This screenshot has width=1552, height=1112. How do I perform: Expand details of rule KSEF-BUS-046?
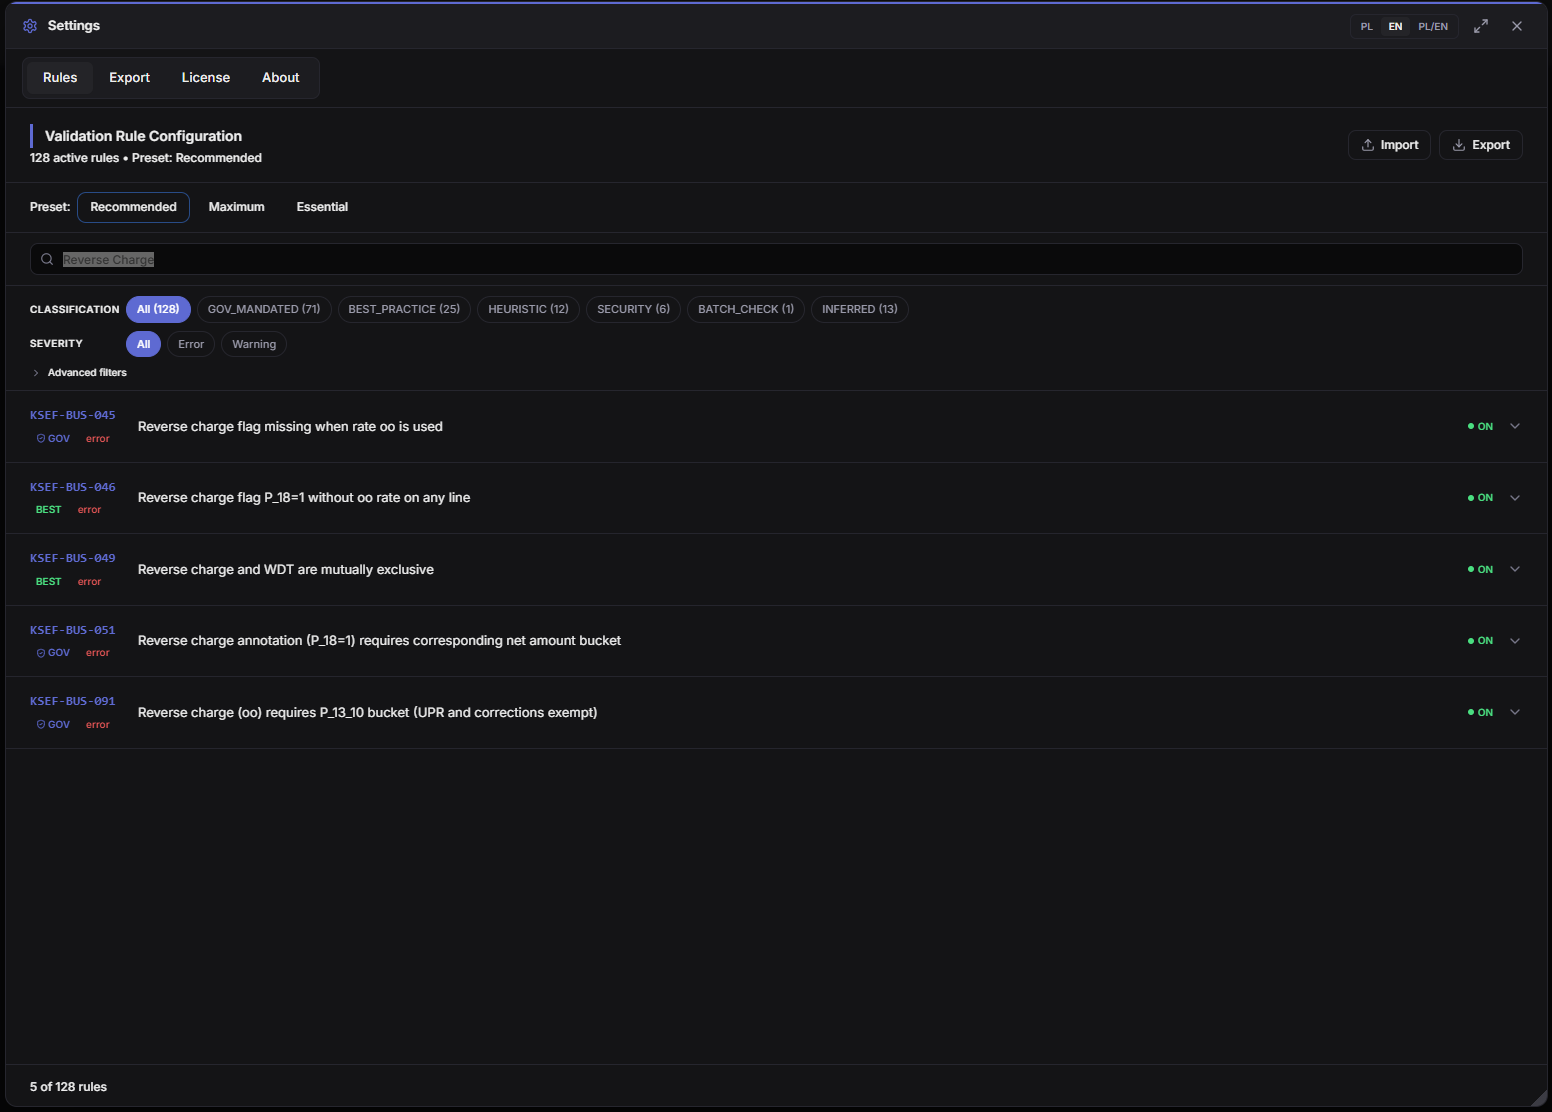tap(1515, 498)
